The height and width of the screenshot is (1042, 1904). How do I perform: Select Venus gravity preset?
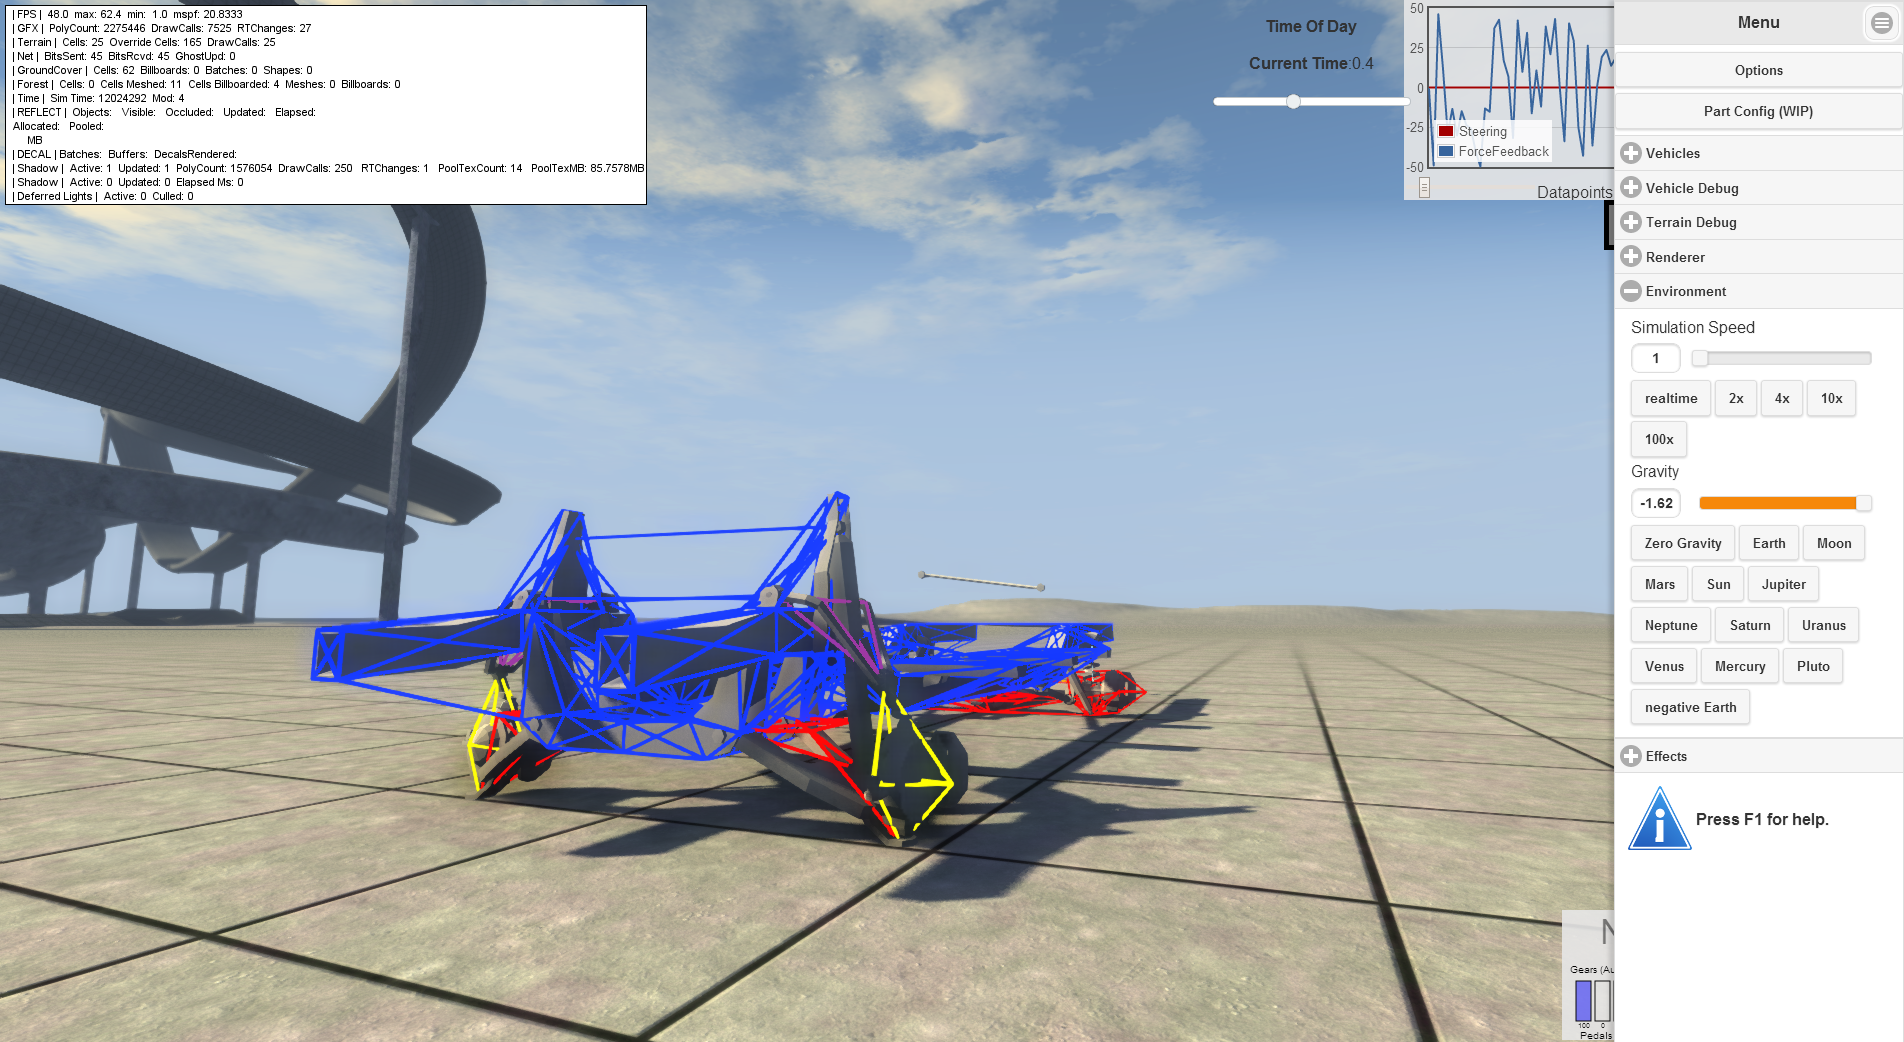(x=1664, y=666)
